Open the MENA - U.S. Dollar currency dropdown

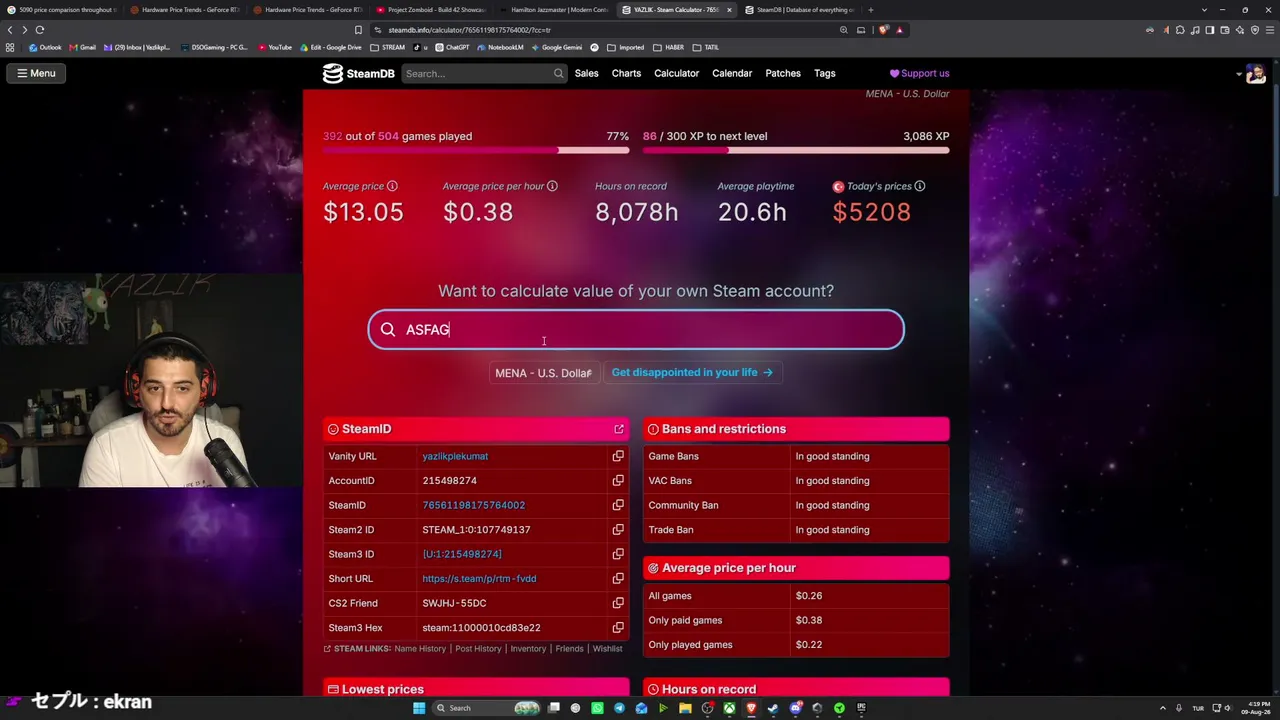click(543, 373)
